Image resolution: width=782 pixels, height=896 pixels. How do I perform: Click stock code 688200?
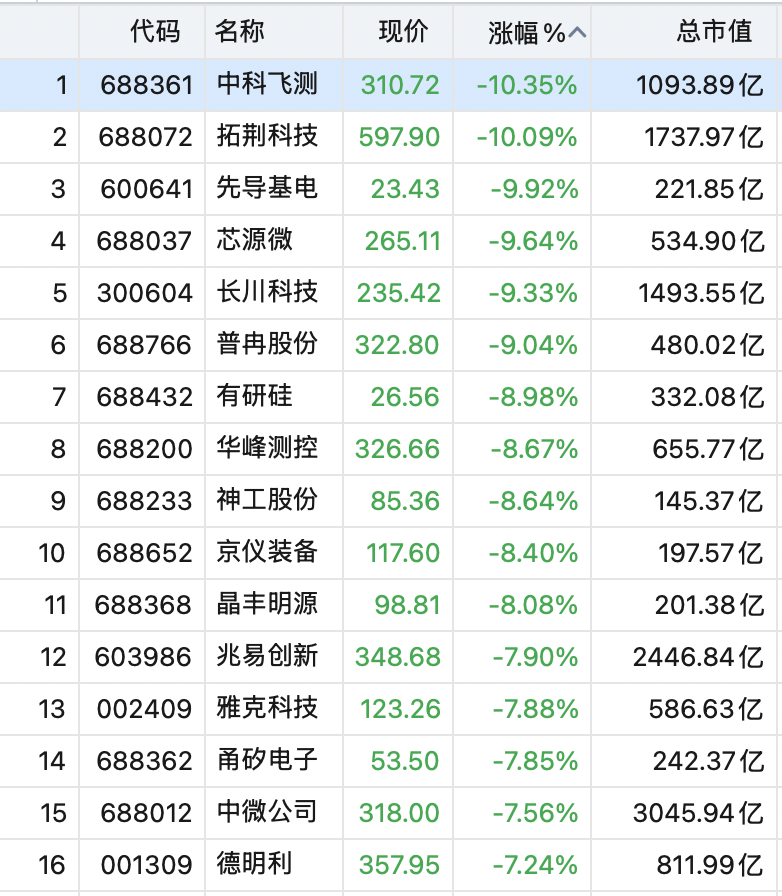coord(145,450)
